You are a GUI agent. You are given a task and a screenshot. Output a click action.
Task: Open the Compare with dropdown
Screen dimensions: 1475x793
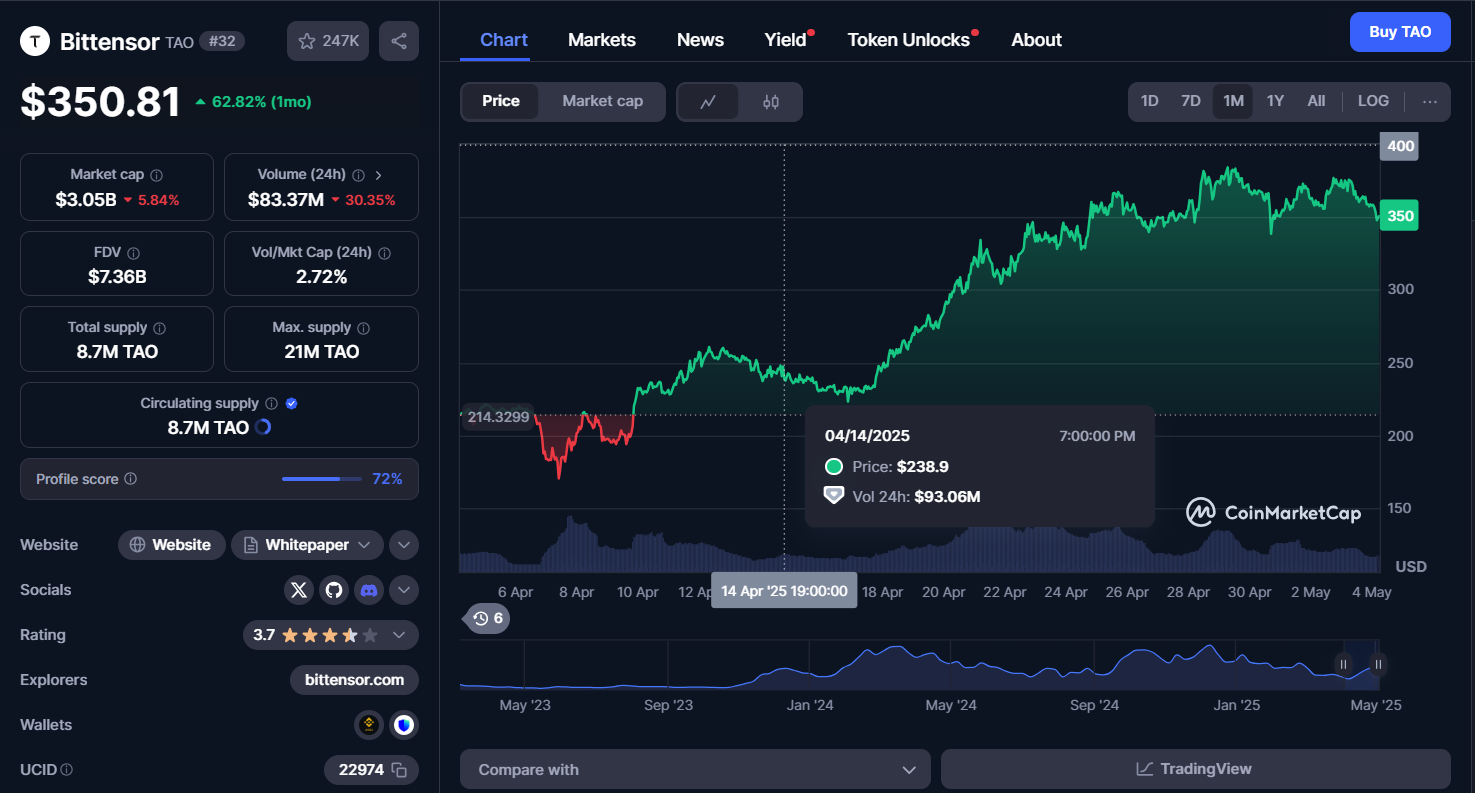click(x=695, y=770)
